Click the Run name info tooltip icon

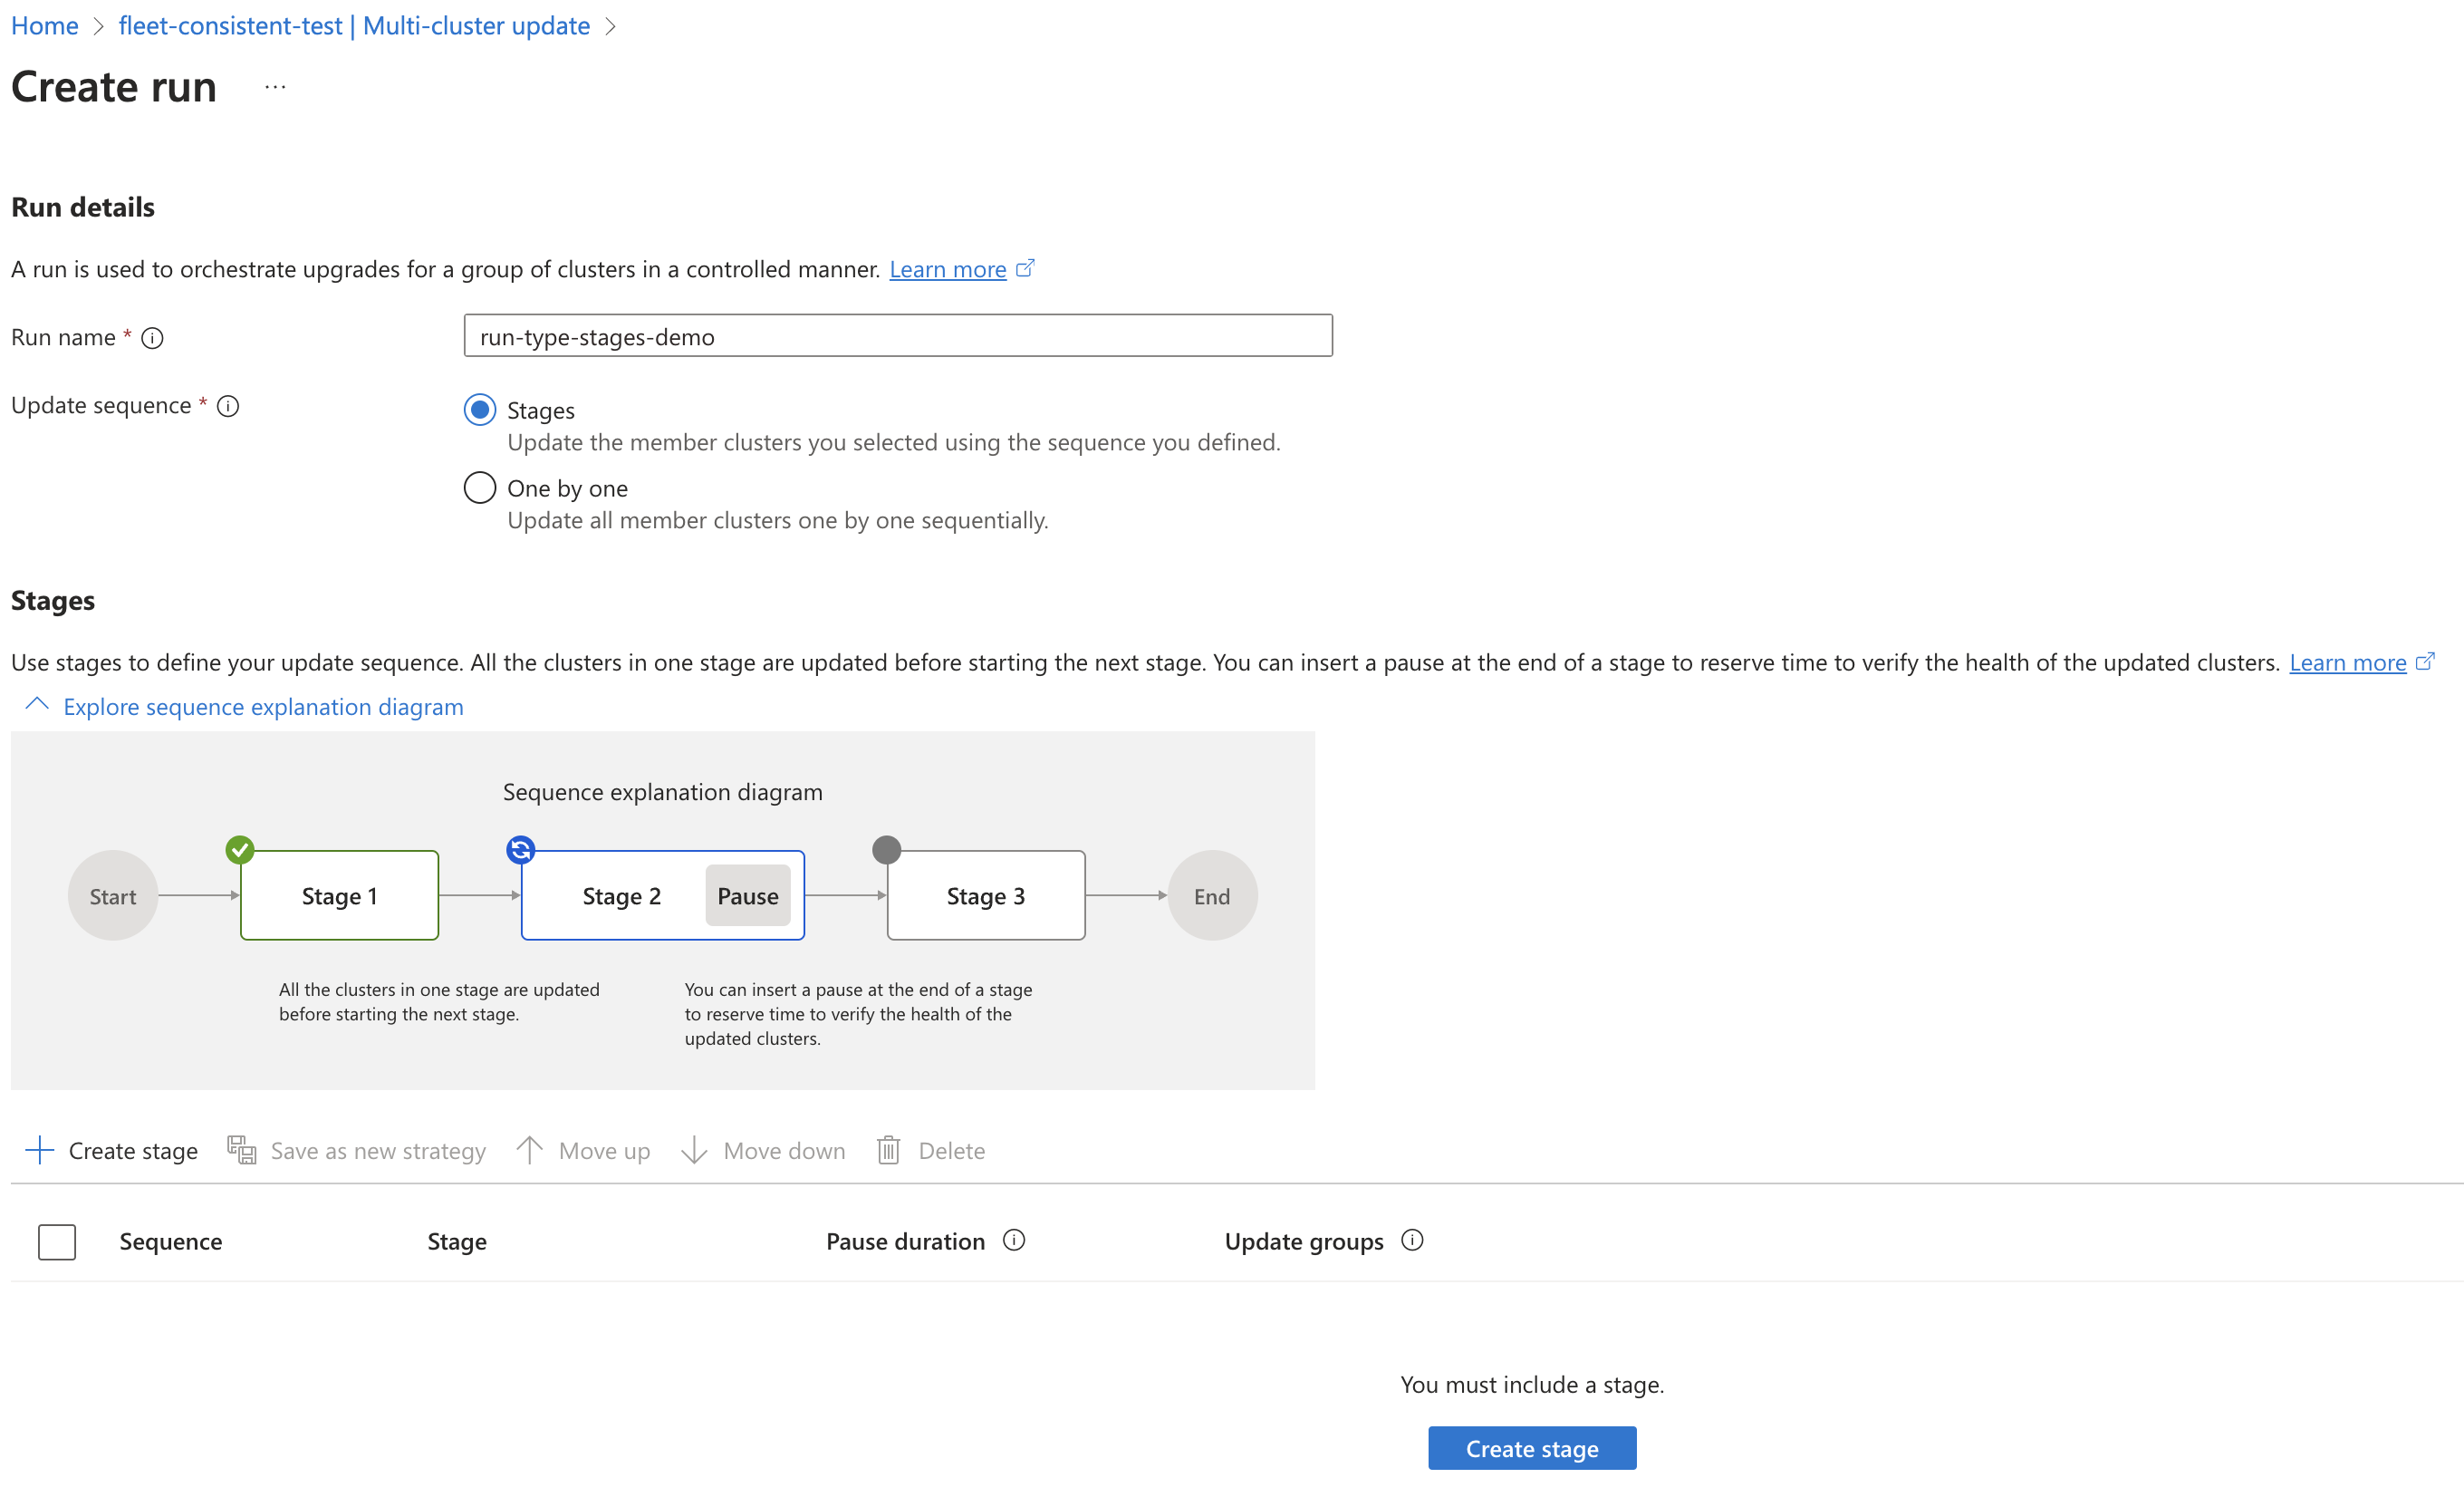(x=159, y=336)
